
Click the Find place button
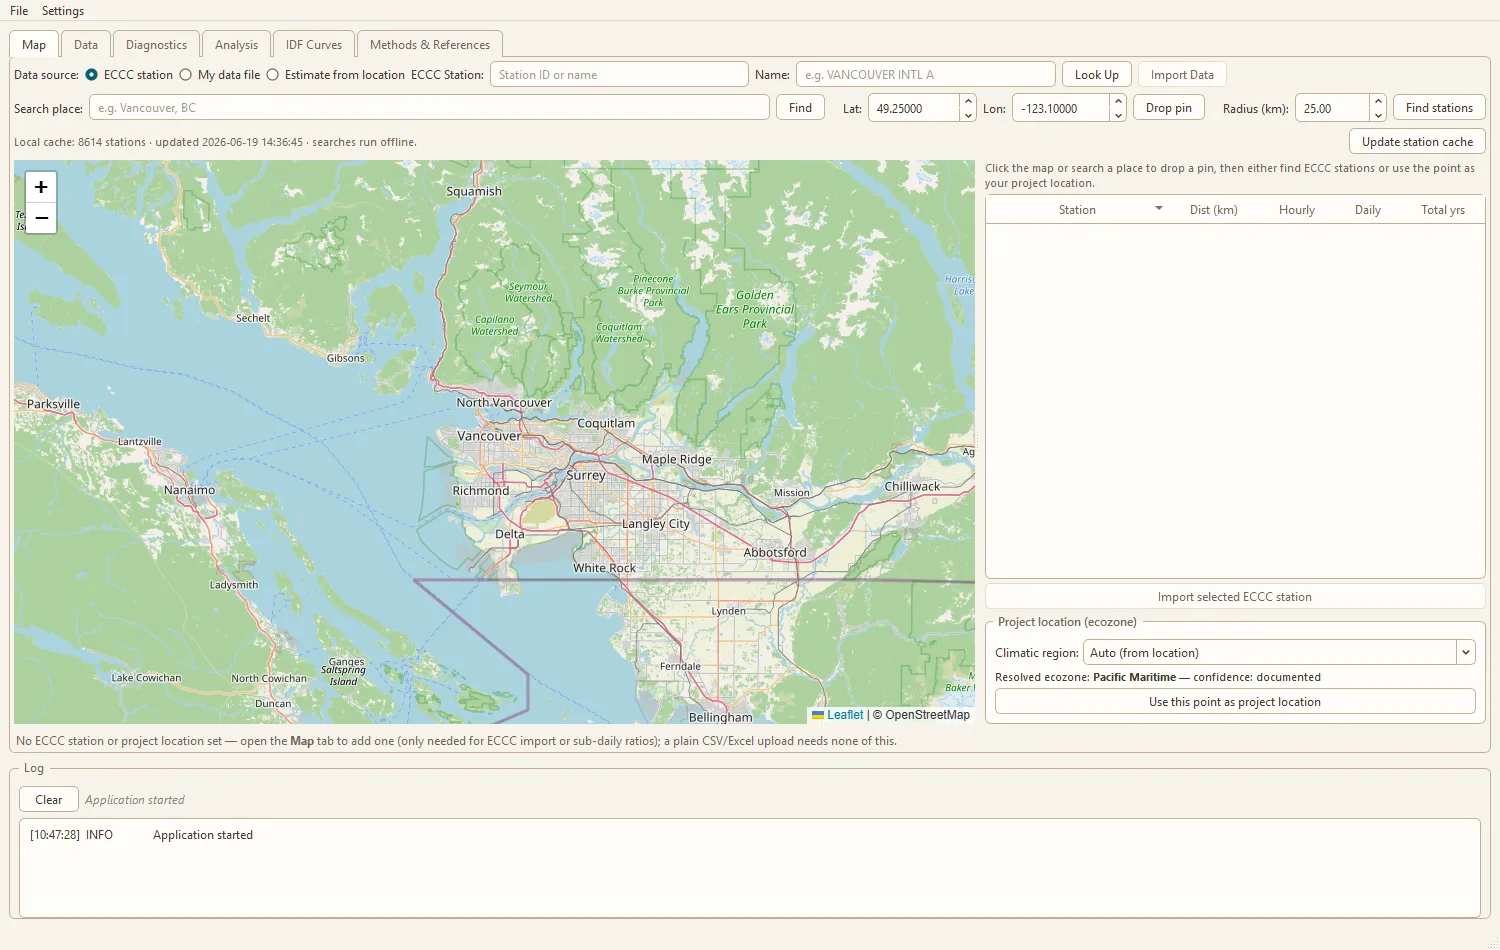click(800, 108)
